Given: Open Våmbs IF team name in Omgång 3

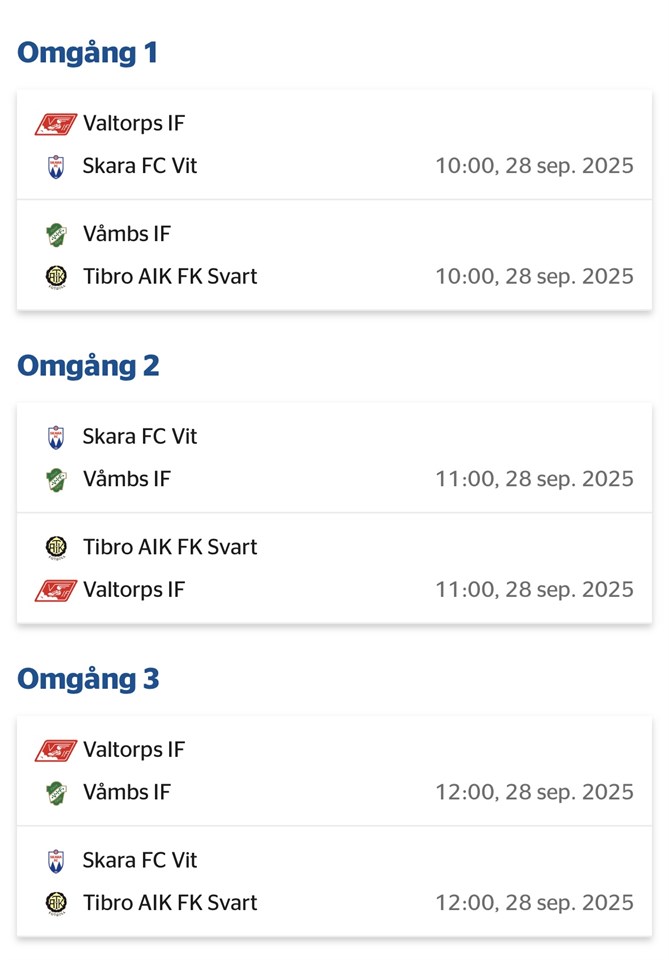Looking at the screenshot, I should point(127,792).
